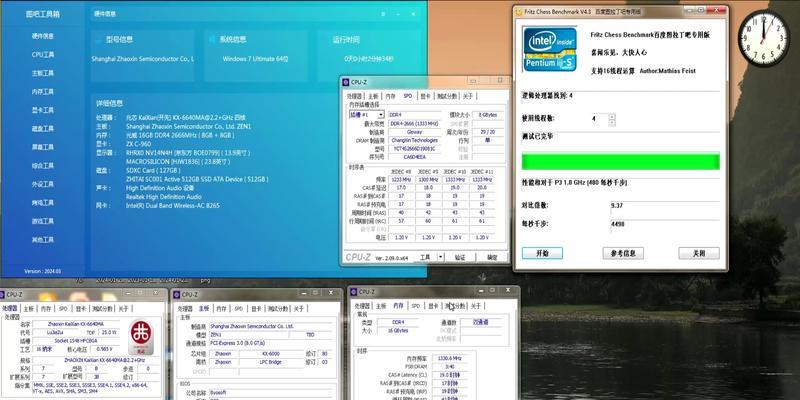Open SPD tab in CPU-Z mainboard window
The height and width of the screenshot is (400, 800).
pyautogui.click(x=238, y=309)
